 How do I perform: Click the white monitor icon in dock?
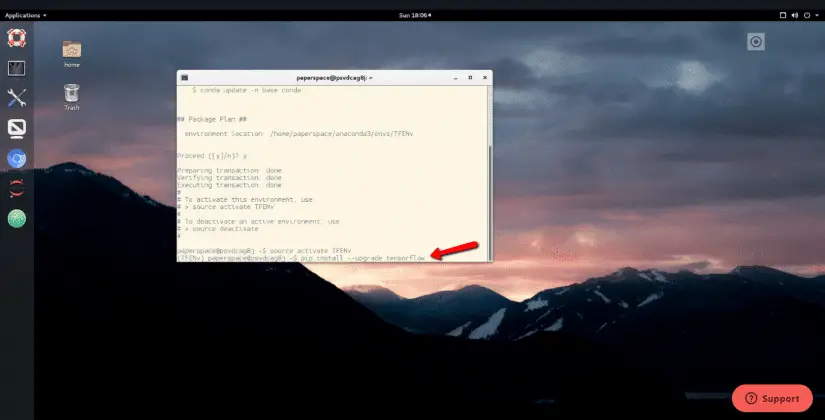17,128
